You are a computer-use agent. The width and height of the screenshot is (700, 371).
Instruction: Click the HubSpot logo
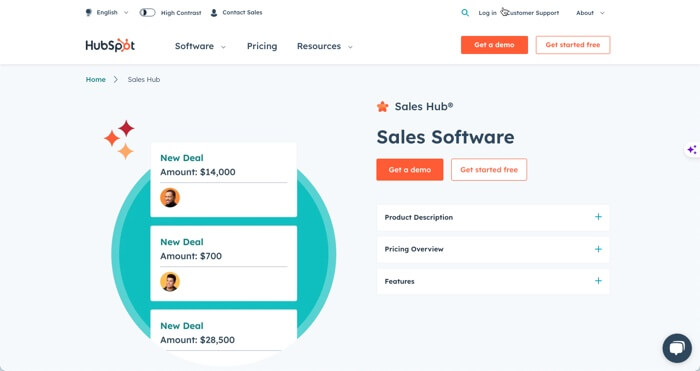point(110,46)
